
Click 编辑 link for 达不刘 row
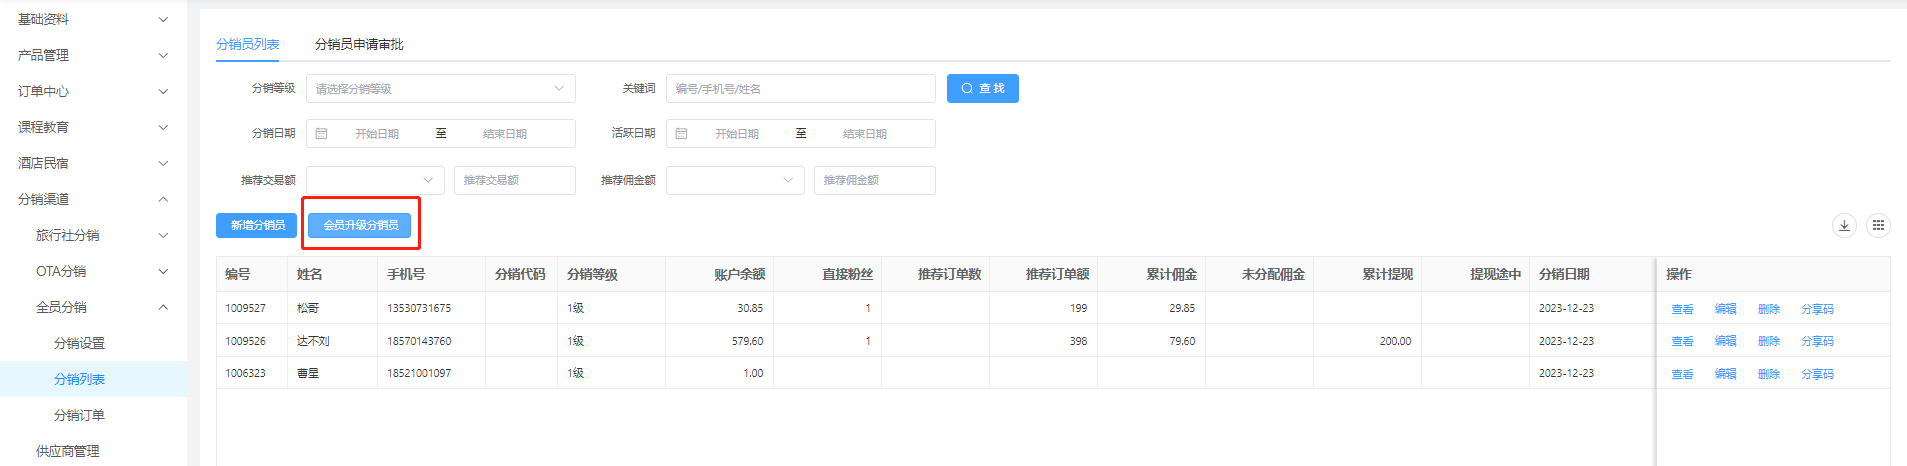pos(1725,342)
